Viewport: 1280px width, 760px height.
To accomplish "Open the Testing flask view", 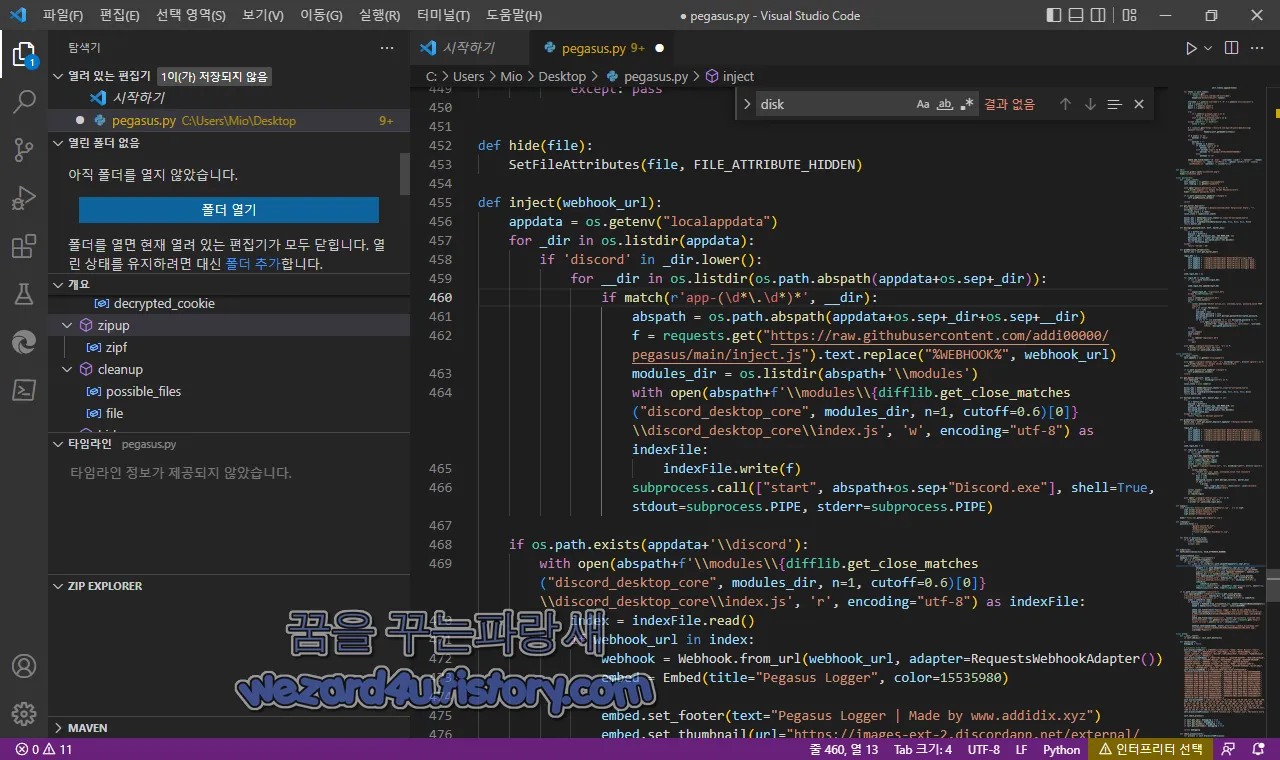I will [24, 294].
